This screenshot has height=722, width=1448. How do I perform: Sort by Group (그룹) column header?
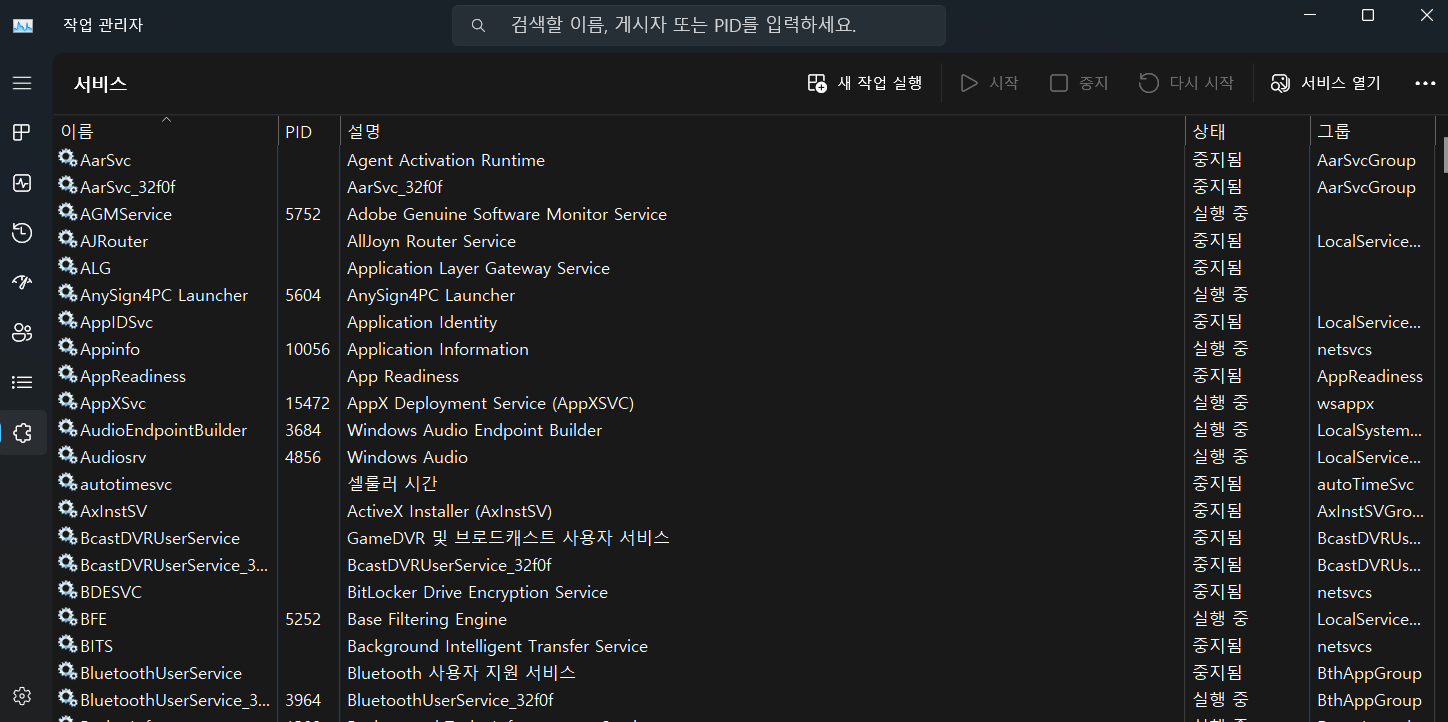1372,131
